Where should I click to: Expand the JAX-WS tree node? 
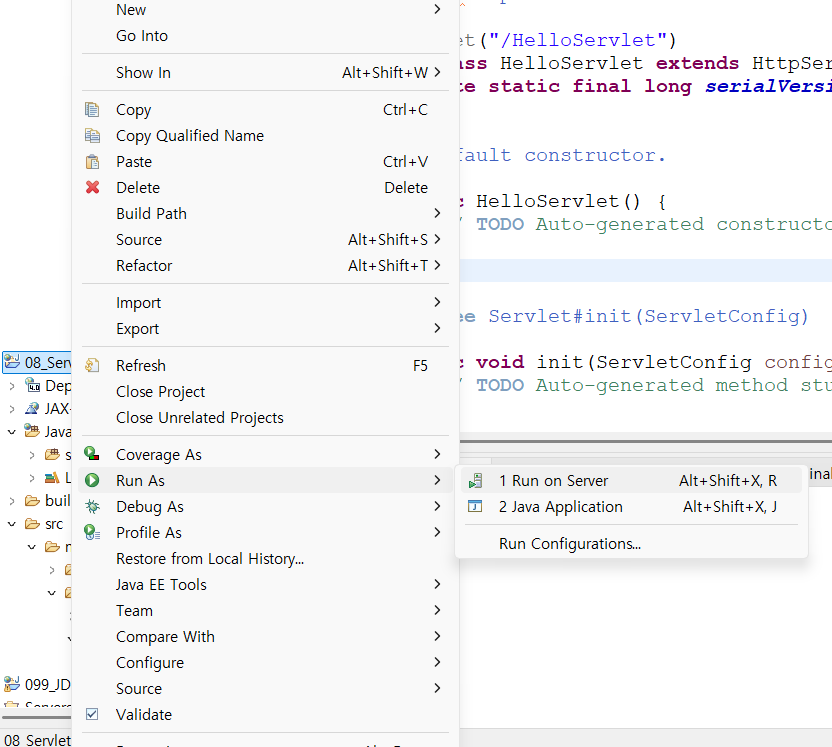pyautogui.click(x=12, y=409)
